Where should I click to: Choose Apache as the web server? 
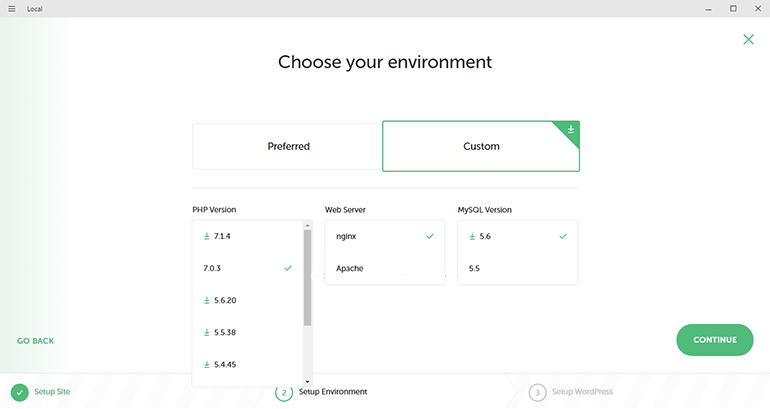coord(385,268)
